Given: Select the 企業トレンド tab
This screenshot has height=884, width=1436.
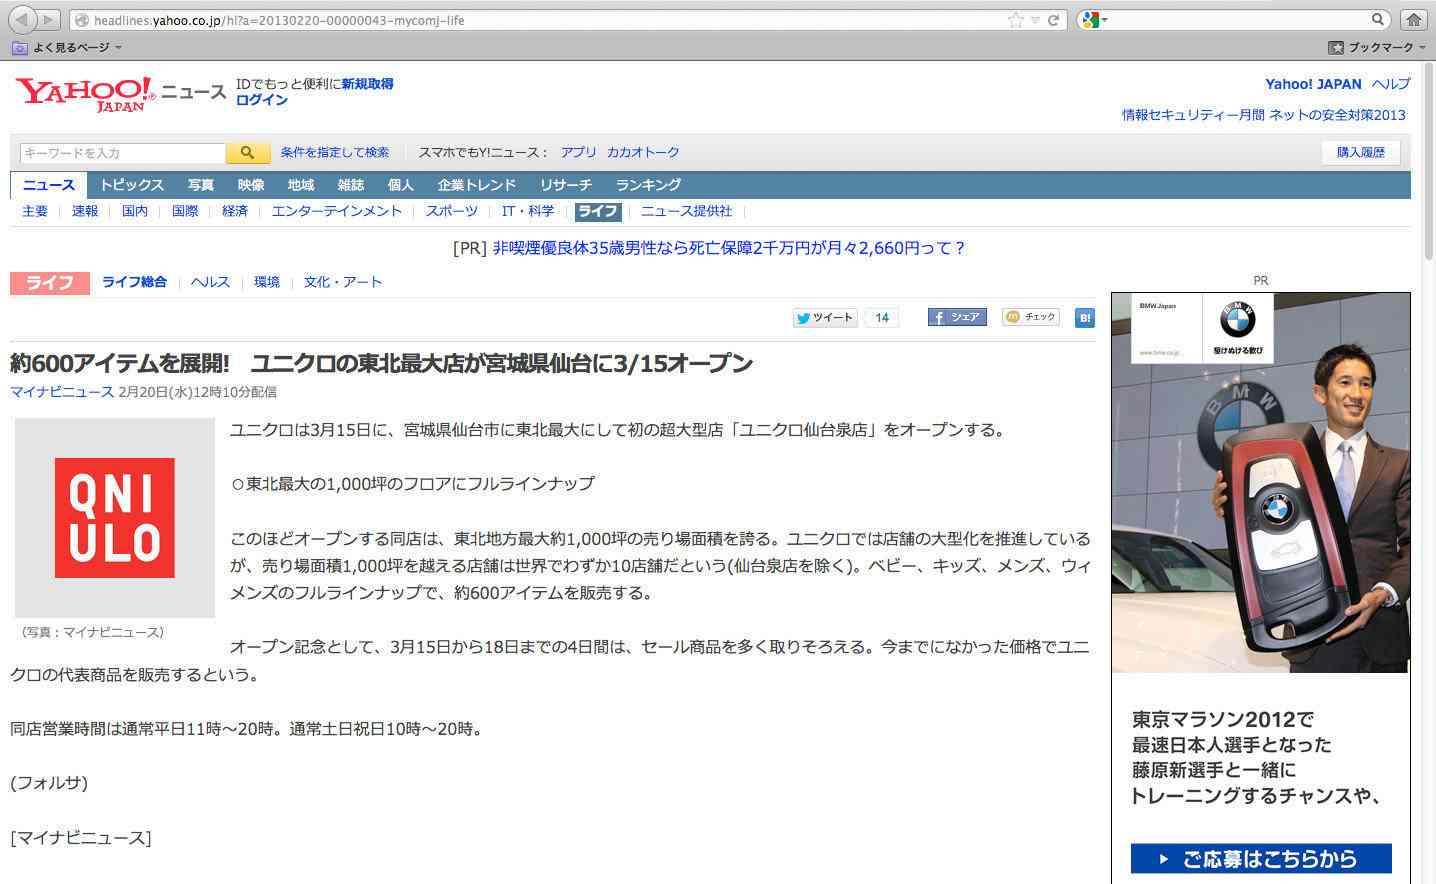Looking at the screenshot, I should (x=477, y=185).
